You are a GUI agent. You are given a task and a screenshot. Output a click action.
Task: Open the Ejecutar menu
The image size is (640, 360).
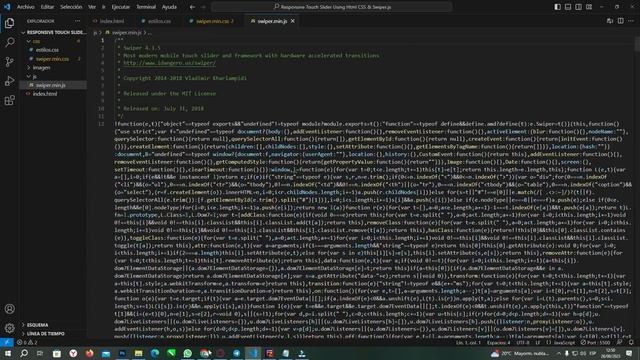pos(121,7)
